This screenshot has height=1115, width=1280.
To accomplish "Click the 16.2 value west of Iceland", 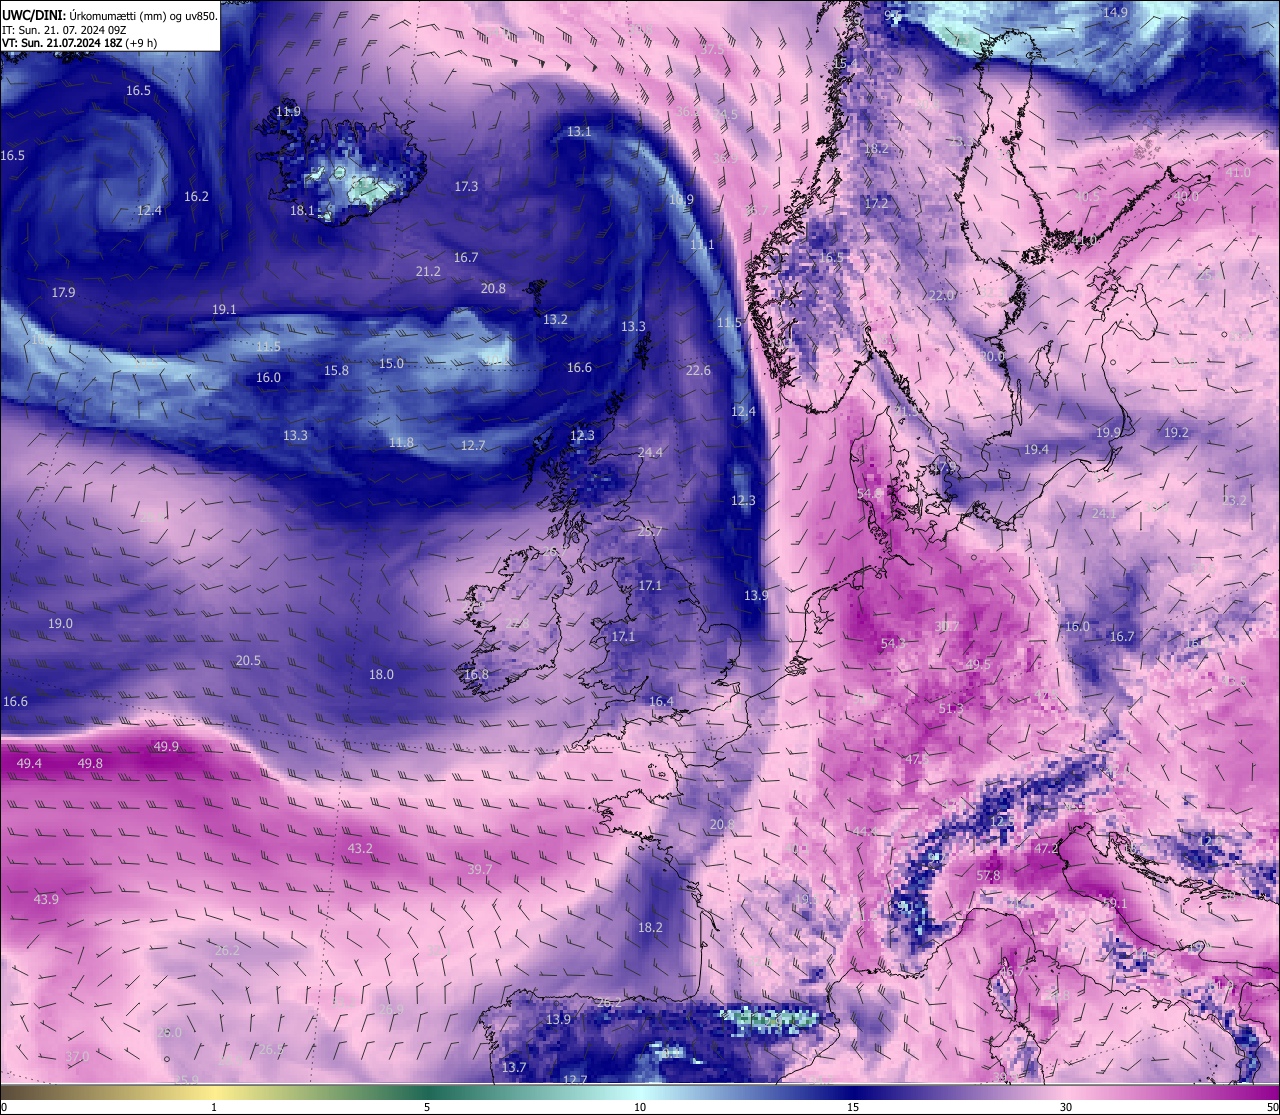I will point(196,197).
